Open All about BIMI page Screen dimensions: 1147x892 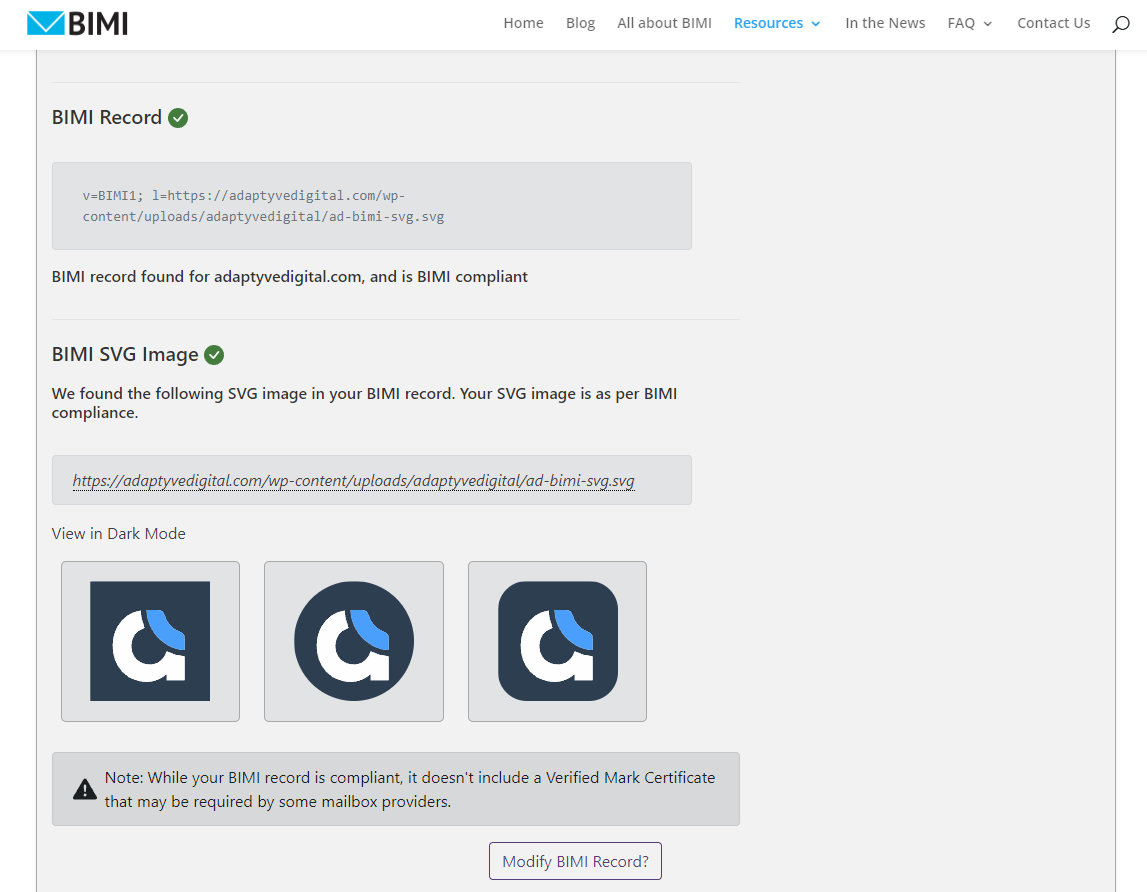pos(664,23)
